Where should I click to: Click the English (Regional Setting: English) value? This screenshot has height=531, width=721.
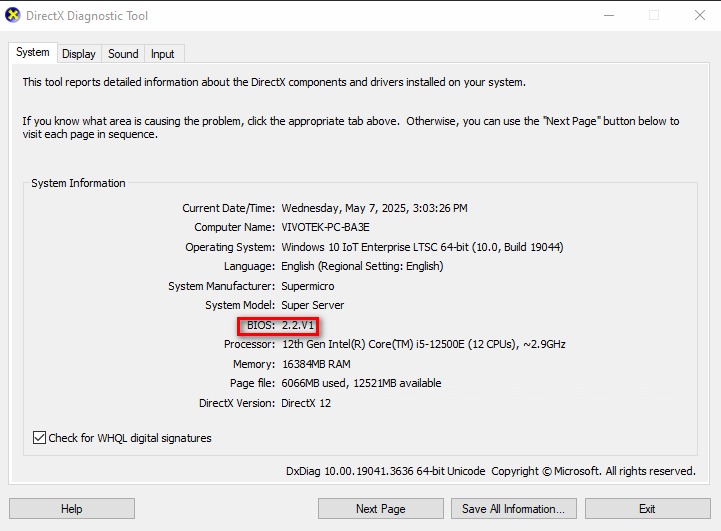coord(362,266)
